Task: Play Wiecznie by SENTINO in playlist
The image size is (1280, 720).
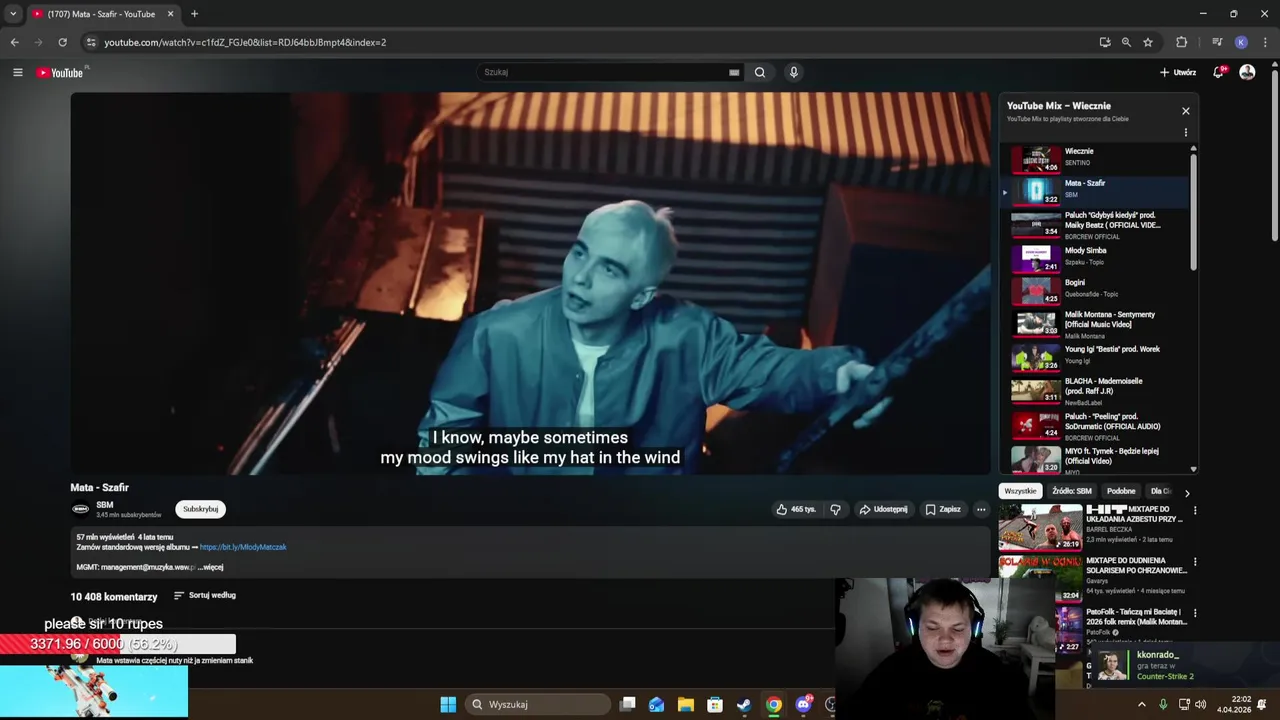Action: [x=1096, y=158]
